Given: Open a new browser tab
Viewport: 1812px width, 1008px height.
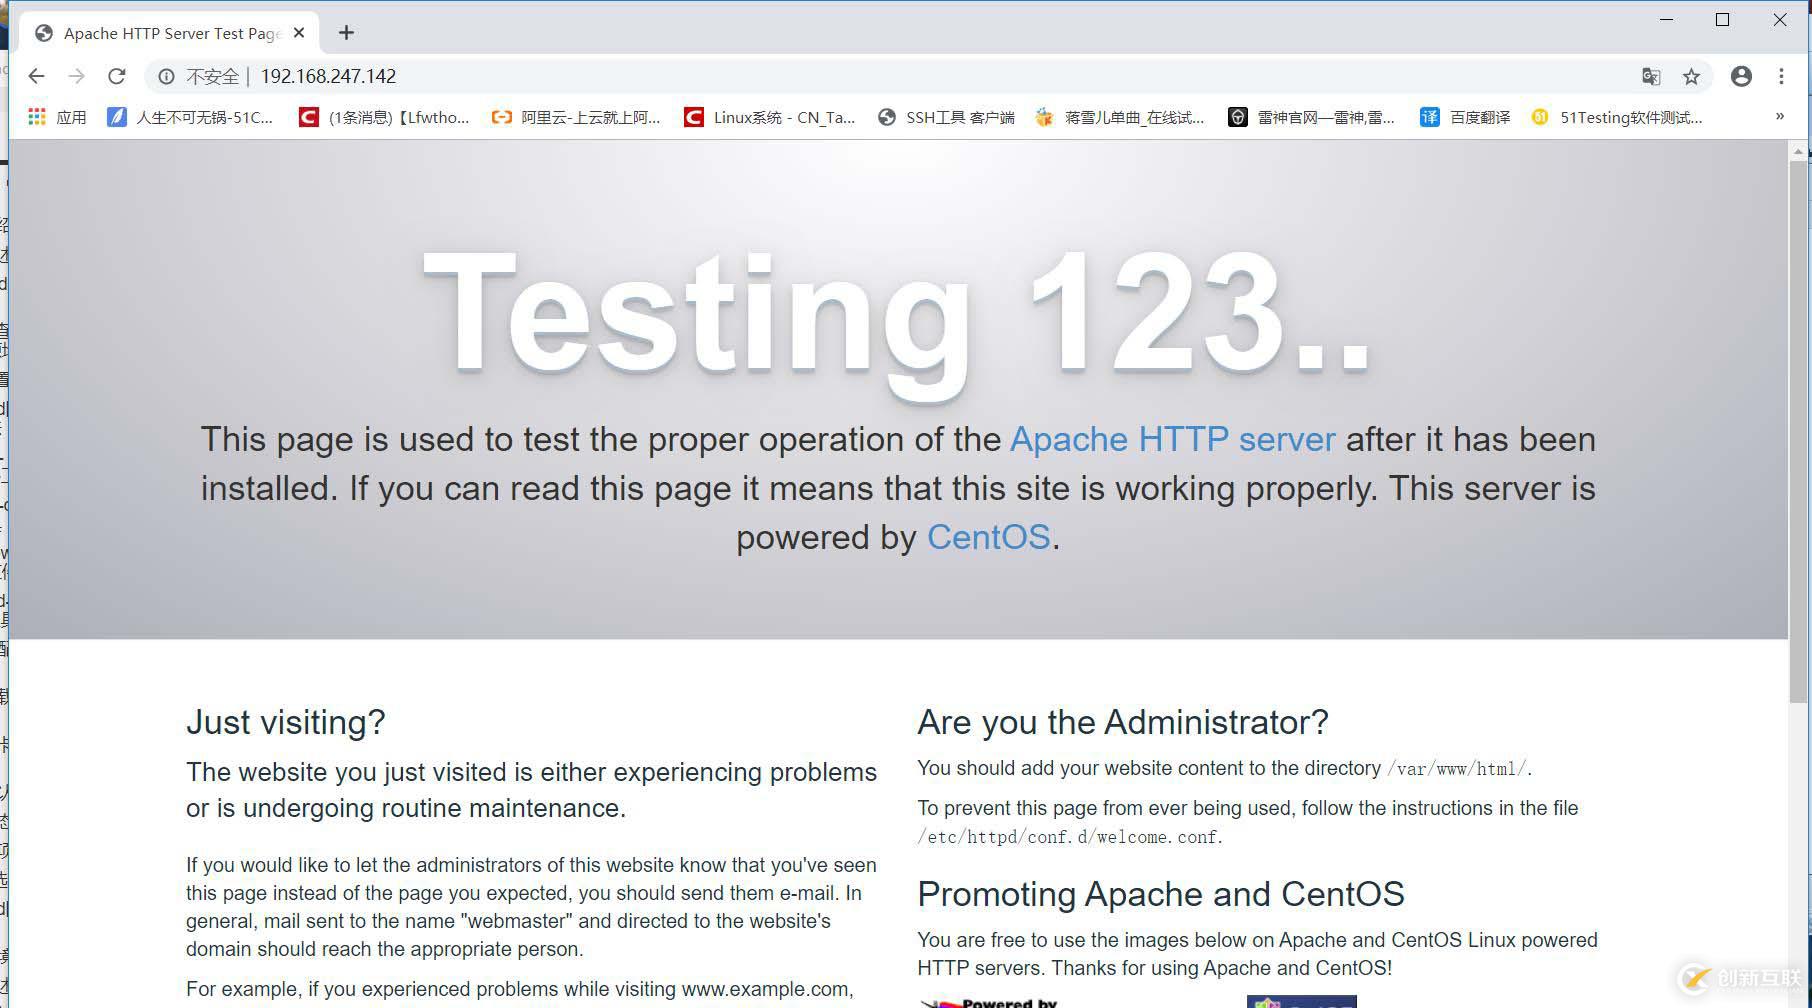Looking at the screenshot, I should pyautogui.click(x=346, y=33).
